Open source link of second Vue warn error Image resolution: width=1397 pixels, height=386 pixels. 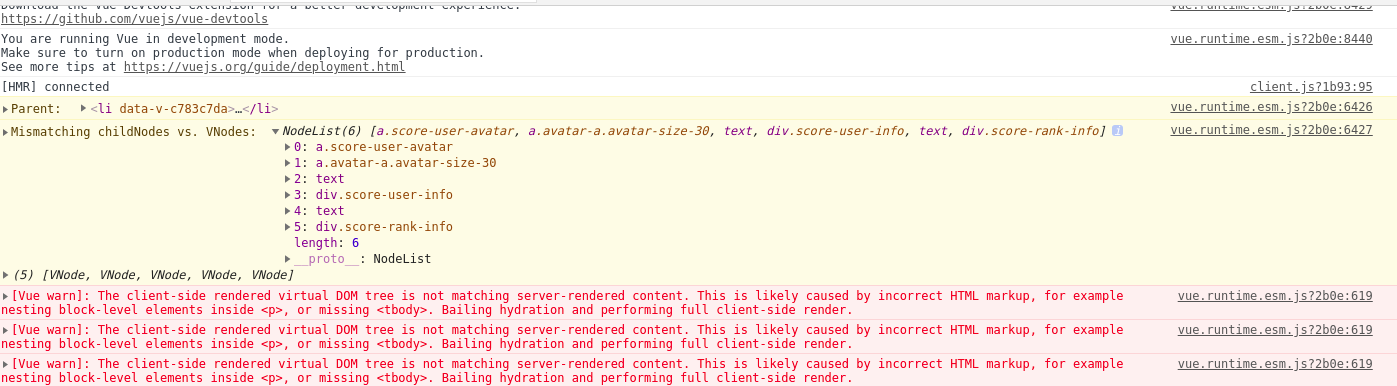1275,330
